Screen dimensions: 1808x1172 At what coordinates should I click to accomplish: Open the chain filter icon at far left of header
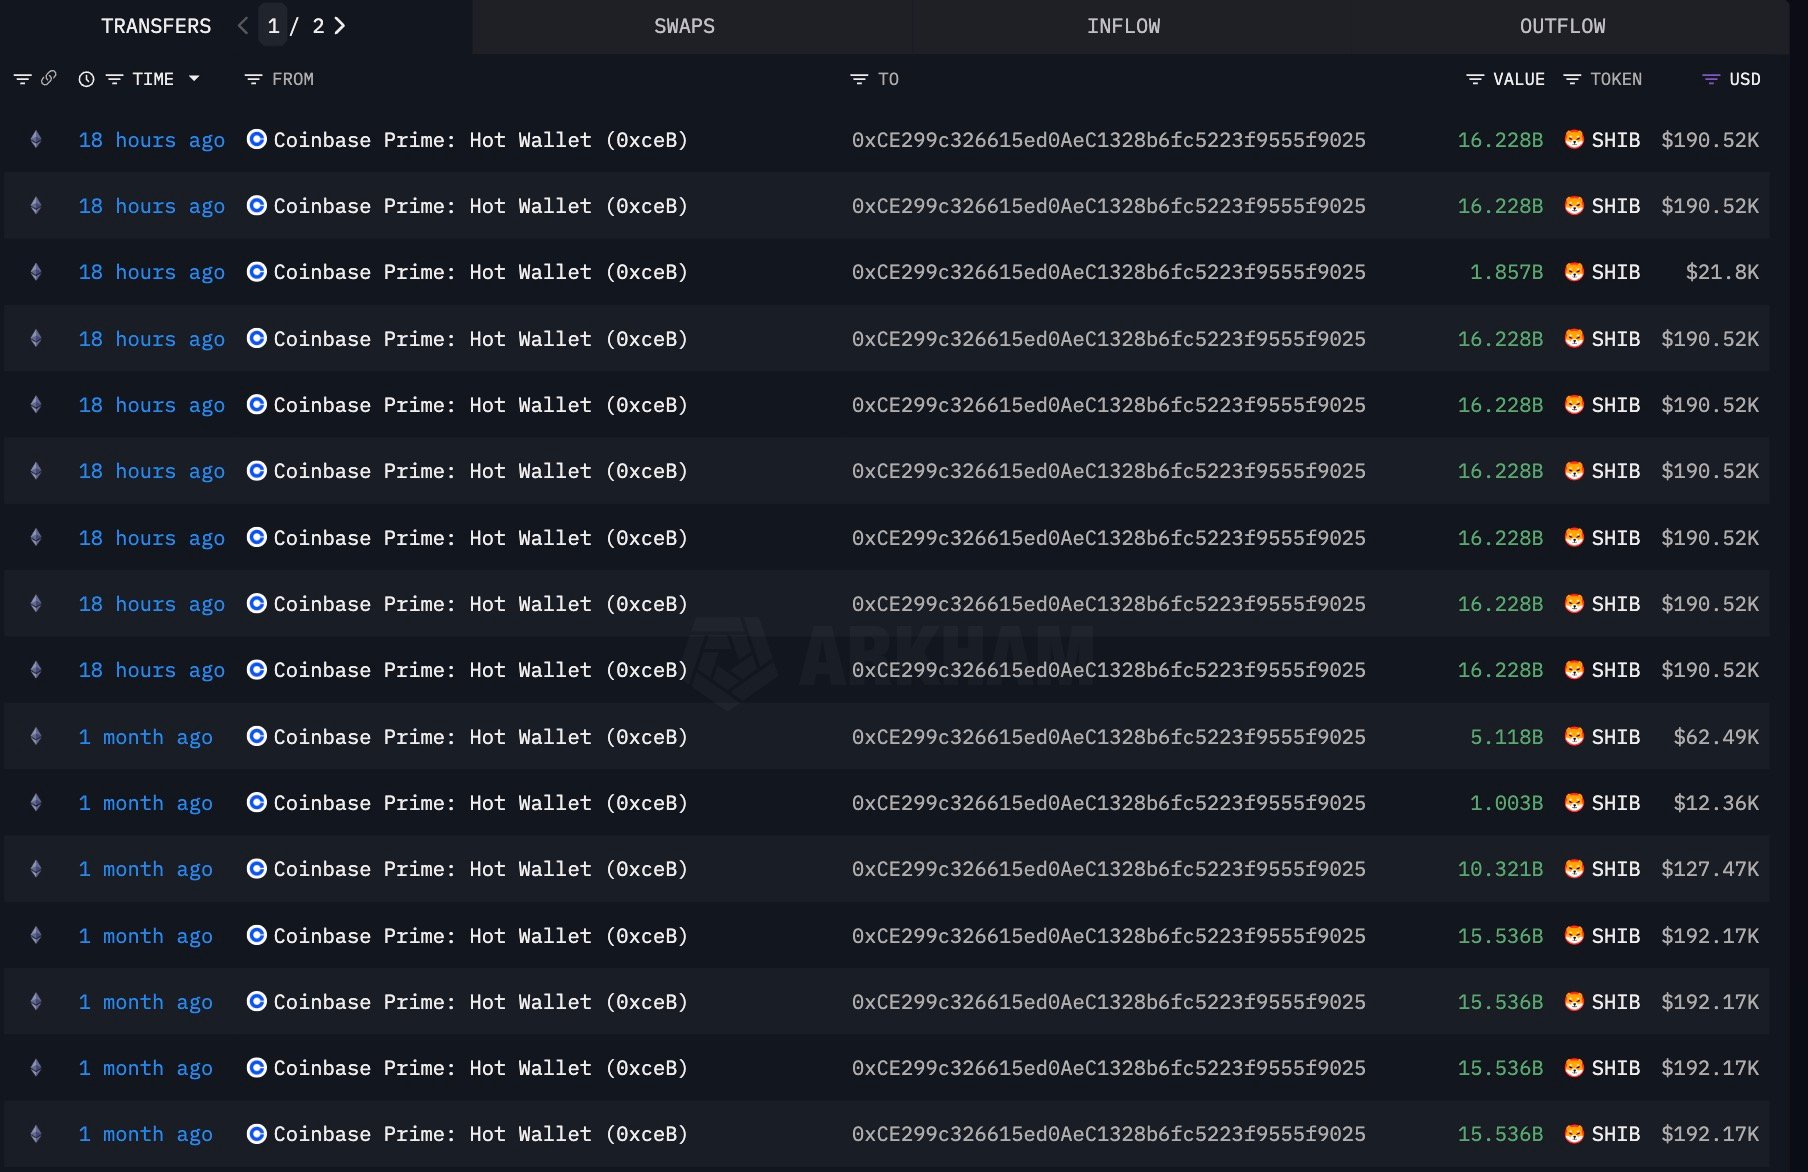(x=22, y=79)
